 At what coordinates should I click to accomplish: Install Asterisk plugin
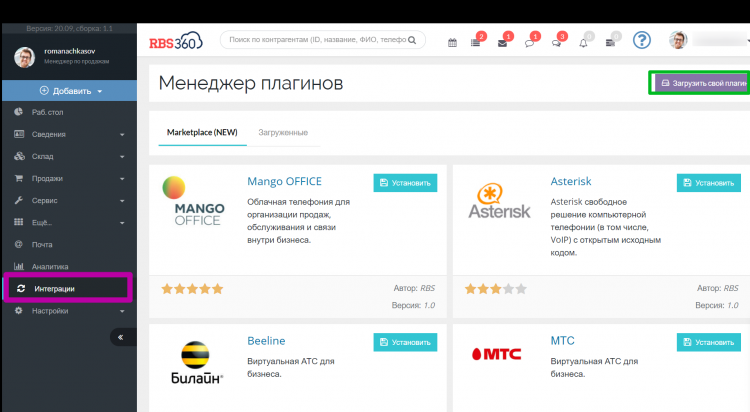pyautogui.click(x=708, y=183)
